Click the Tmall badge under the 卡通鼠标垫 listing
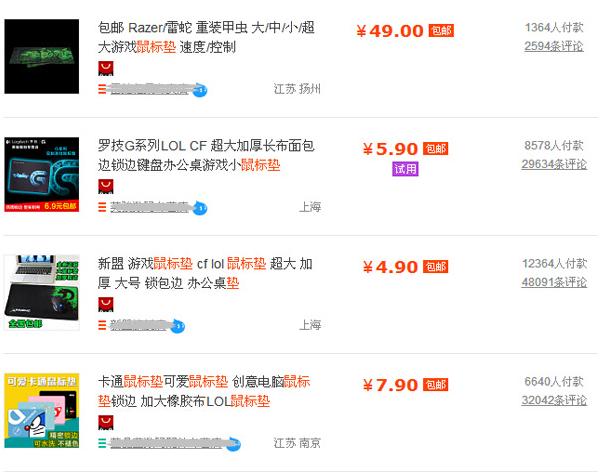Image resolution: width=600 pixels, height=476 pixels. coord(106,422)
